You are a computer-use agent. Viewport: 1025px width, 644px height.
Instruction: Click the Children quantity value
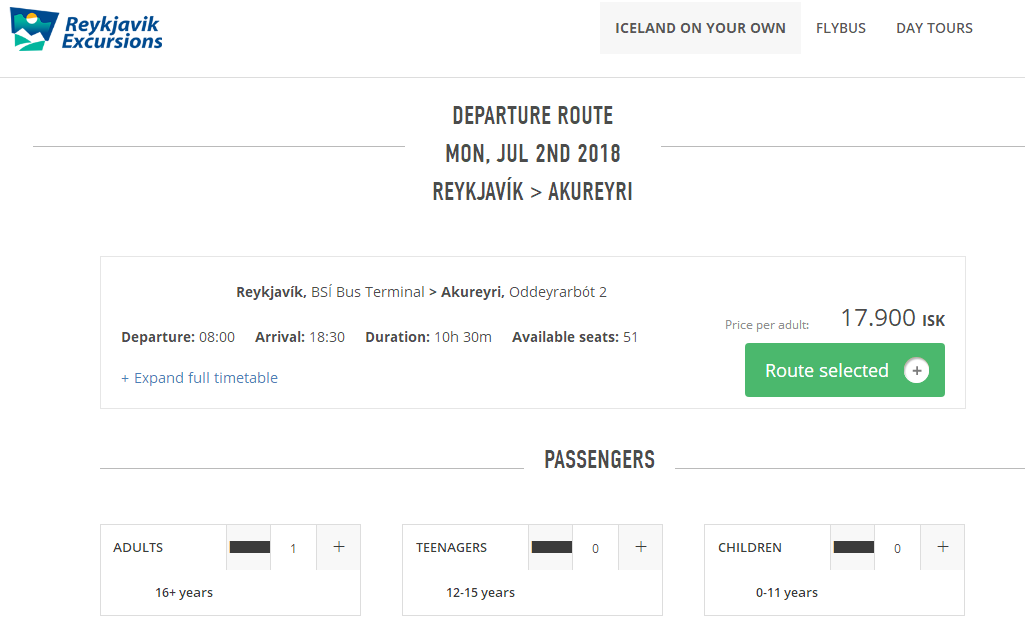(x=897, y=548)
